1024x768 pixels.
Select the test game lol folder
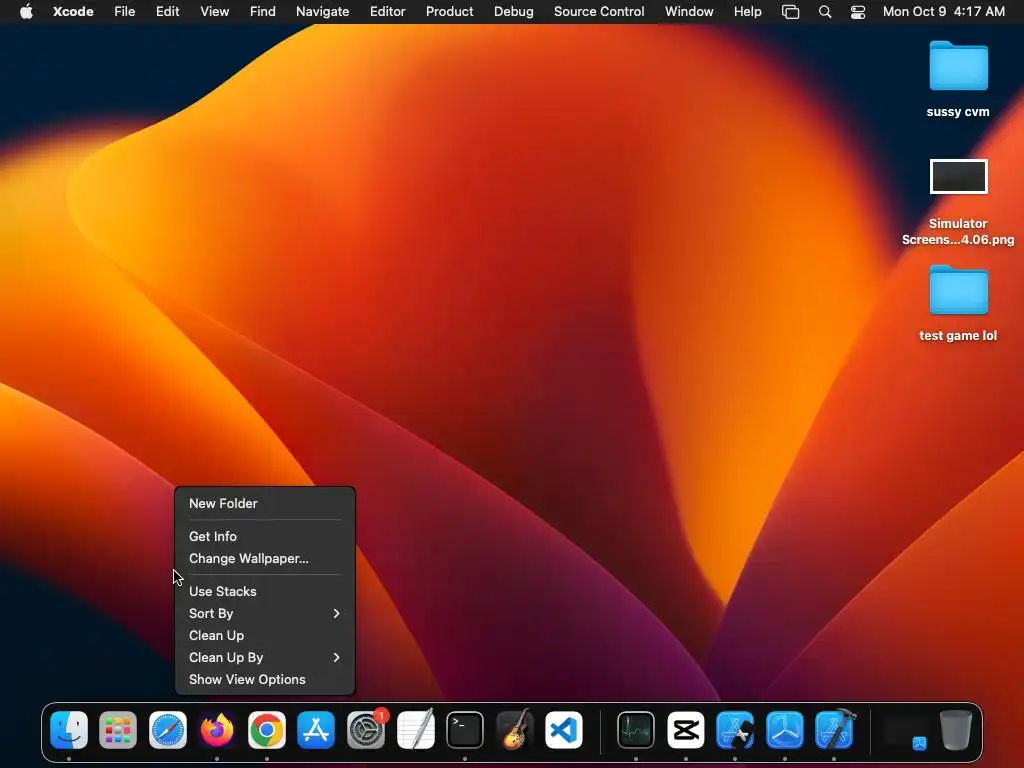pos(958,303)
